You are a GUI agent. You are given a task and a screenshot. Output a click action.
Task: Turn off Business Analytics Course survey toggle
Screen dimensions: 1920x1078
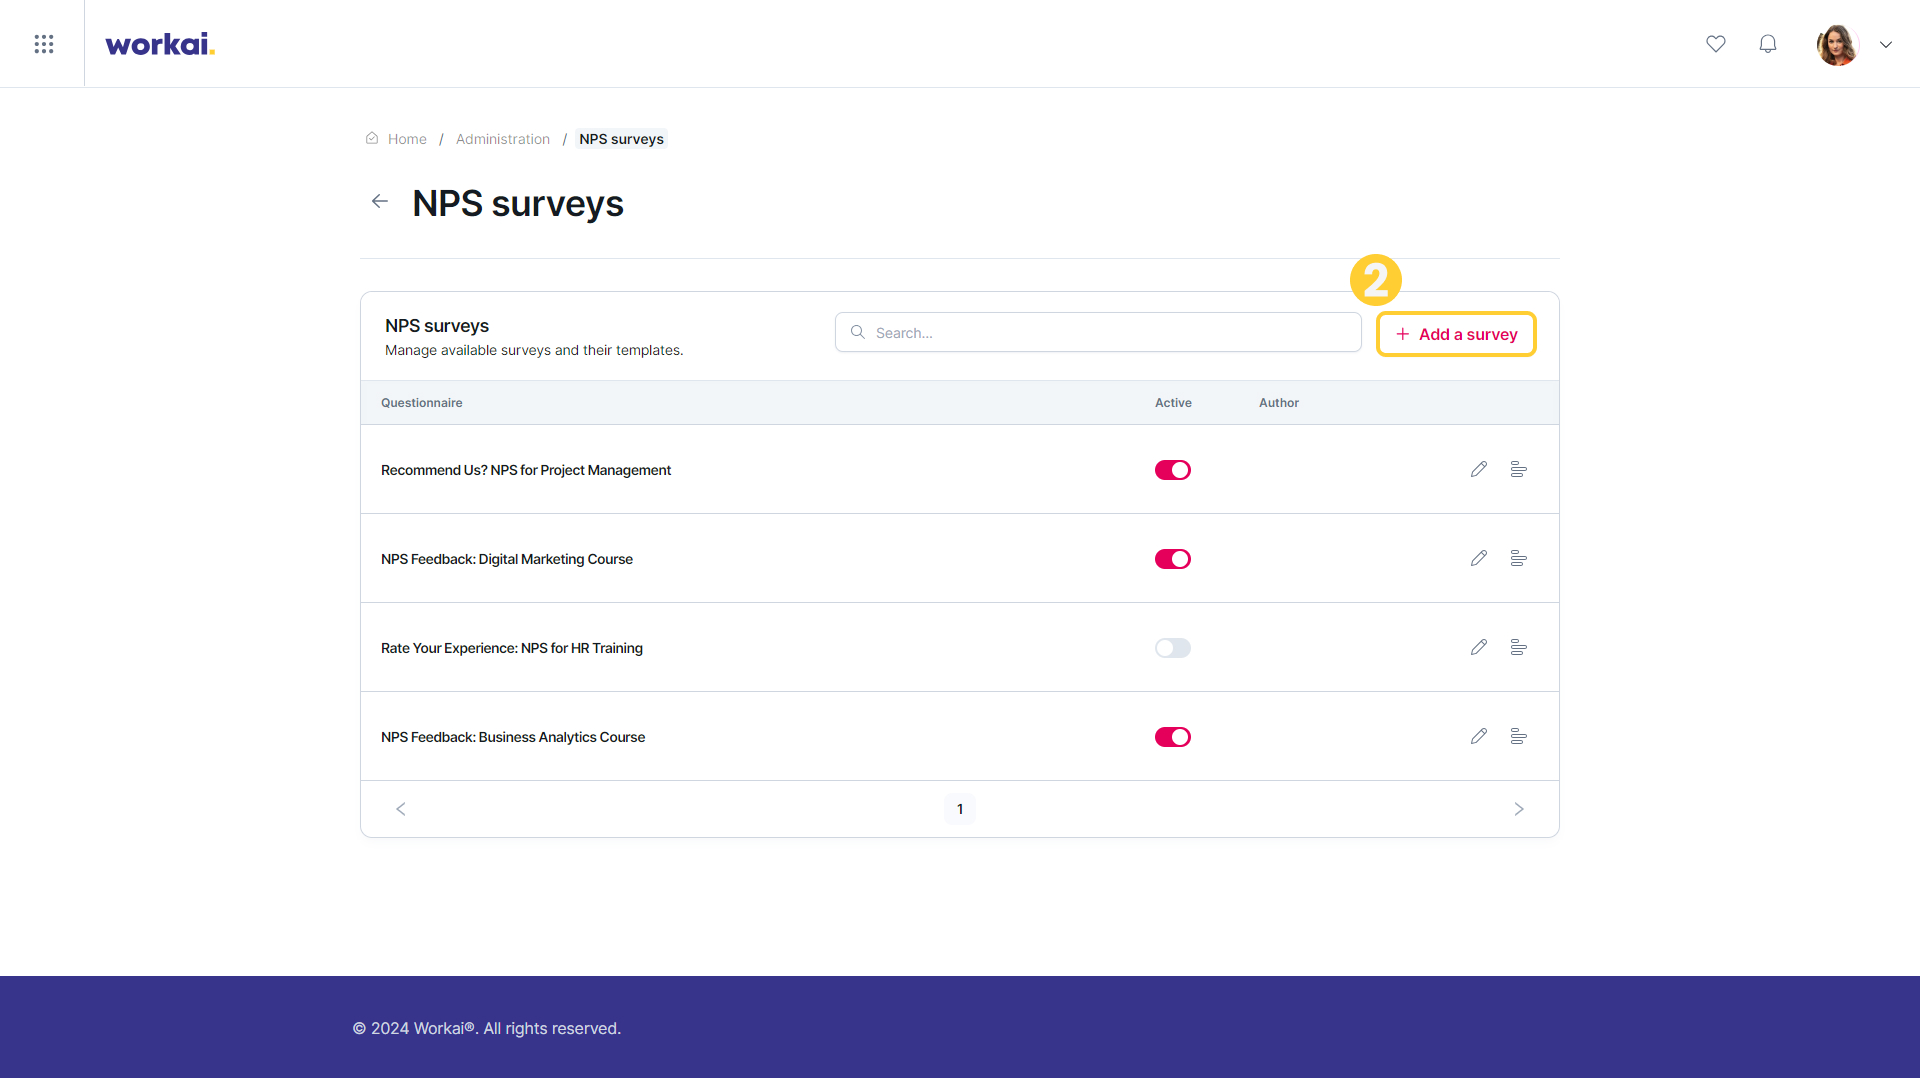coord(1173,737)
